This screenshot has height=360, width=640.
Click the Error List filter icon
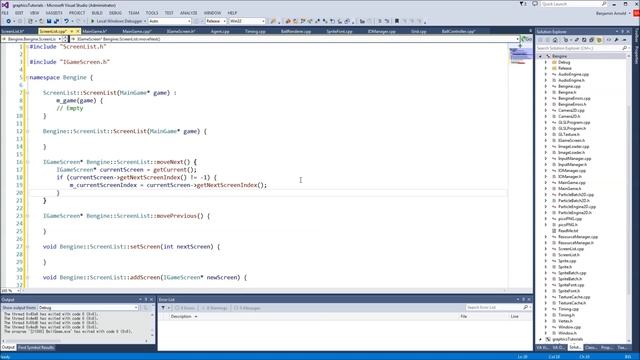[x=163, y=308]
